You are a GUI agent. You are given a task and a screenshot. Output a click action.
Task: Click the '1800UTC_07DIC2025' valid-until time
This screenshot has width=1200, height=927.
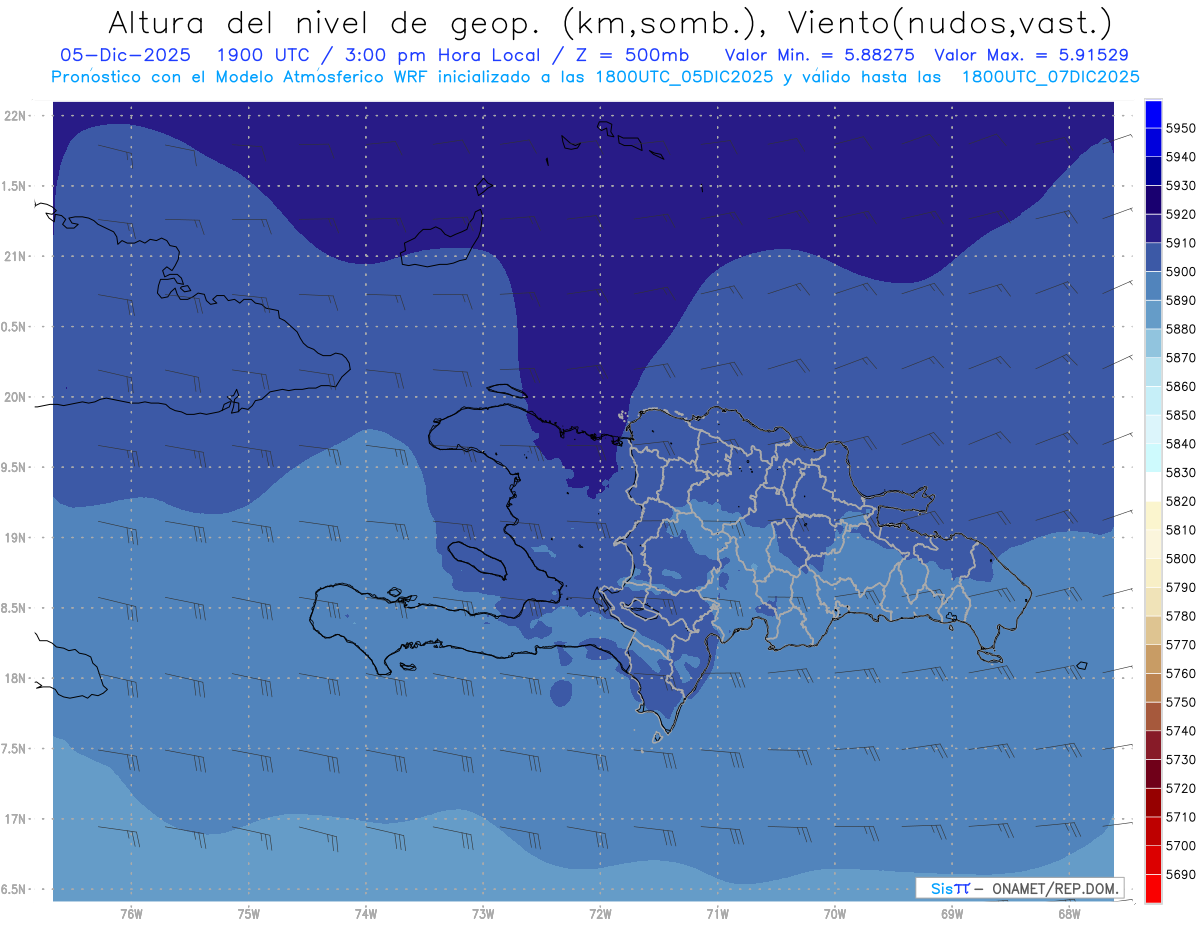(1050, 76)
